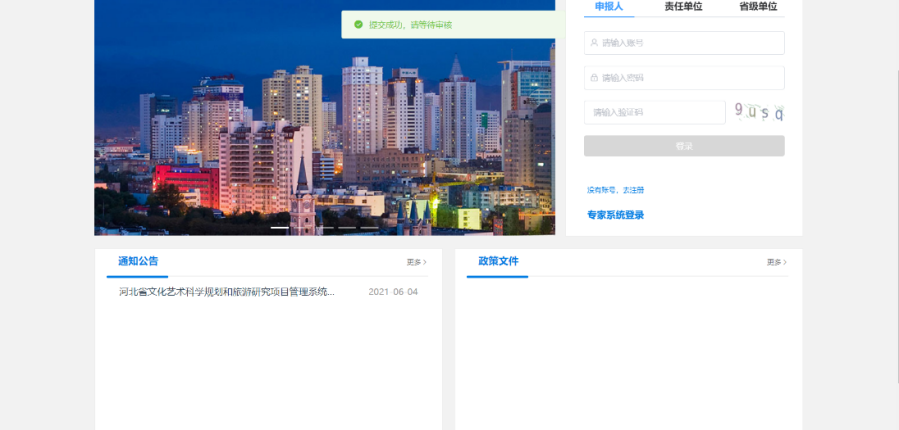The height and width of the screenshot is (430, 899).
Task: Expand 更多 in the 政策文件 section
Action: tap(776, 262)
